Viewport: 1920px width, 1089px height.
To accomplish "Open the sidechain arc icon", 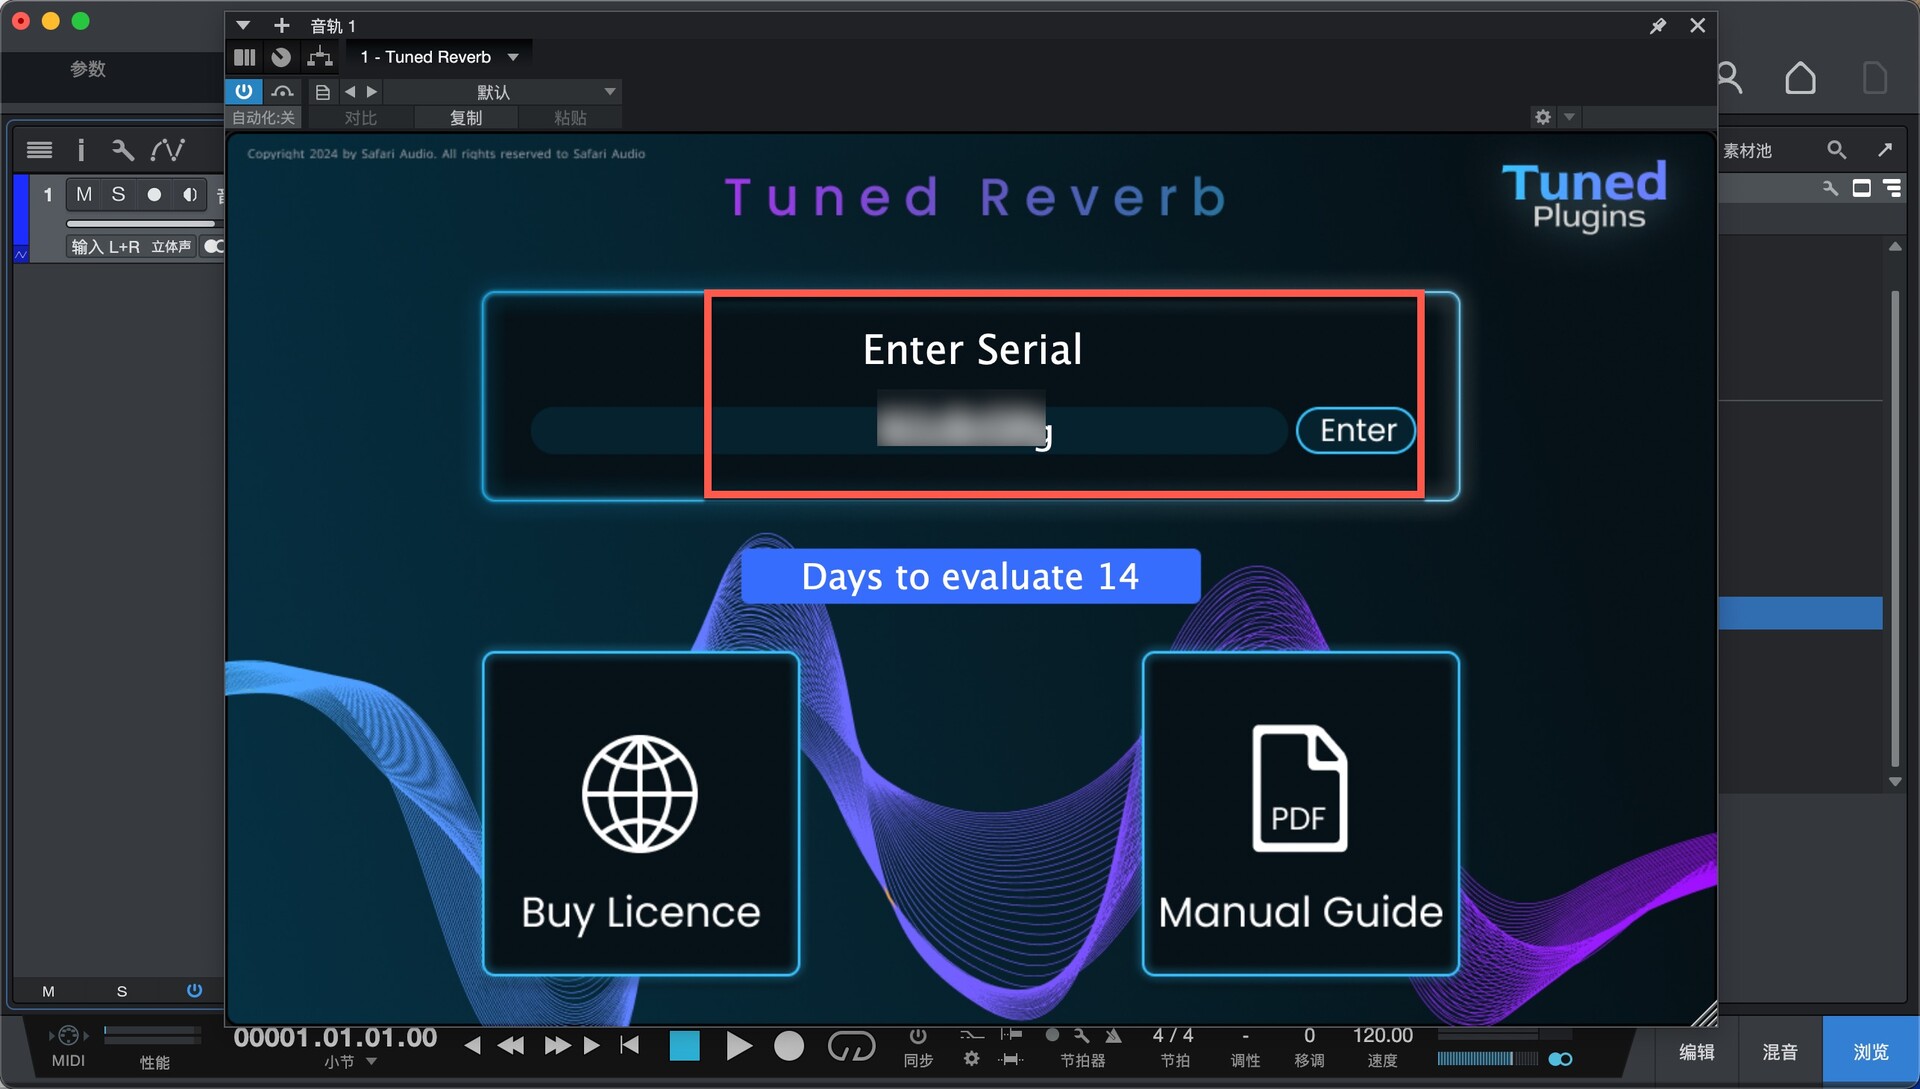I will point(283,91).
